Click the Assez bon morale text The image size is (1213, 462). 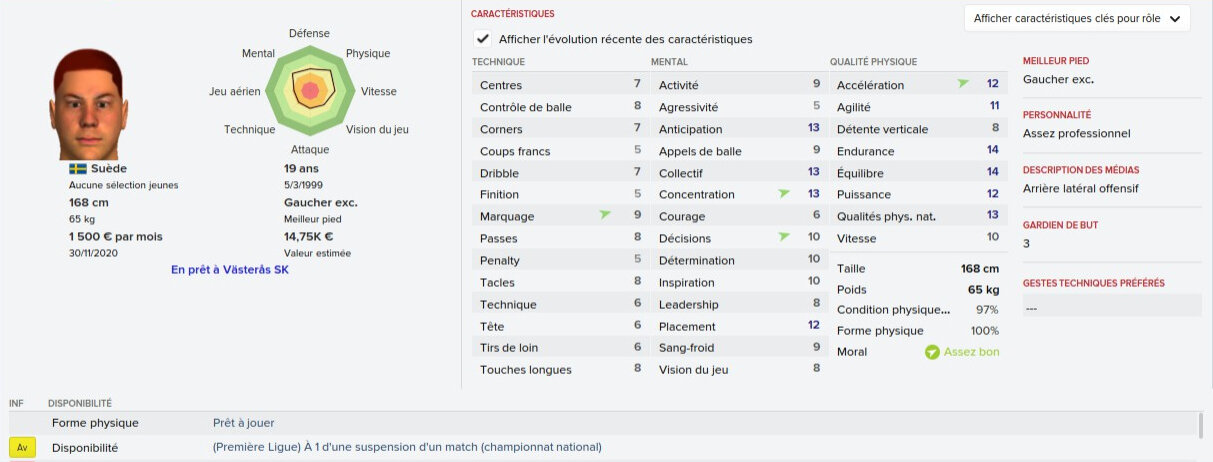click(x=971, y=352)
